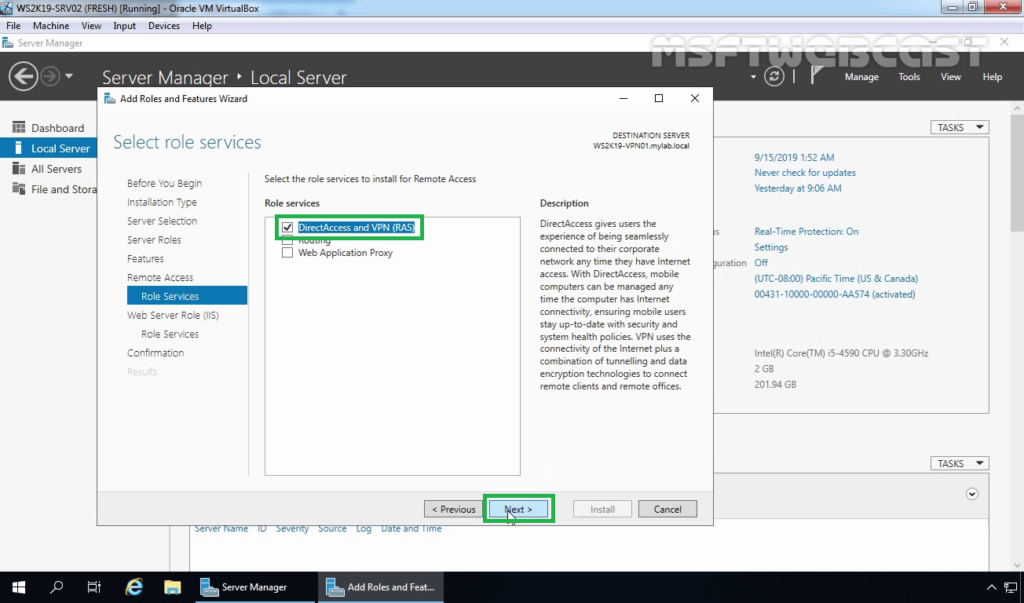Image resolution: width=1024 pixels, height=603 pixels.
Task: Go to Before You Begin wizard step
Action: [x=165, y=183]
